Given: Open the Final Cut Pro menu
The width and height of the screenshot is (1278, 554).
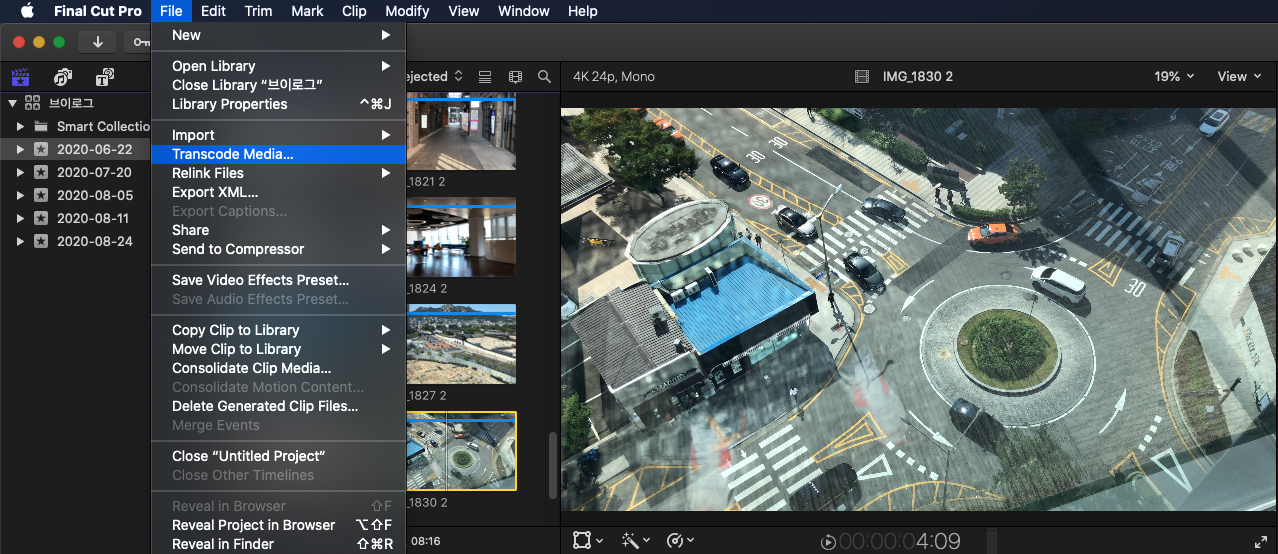Looking at the screenshot, I should click(98, 11).
